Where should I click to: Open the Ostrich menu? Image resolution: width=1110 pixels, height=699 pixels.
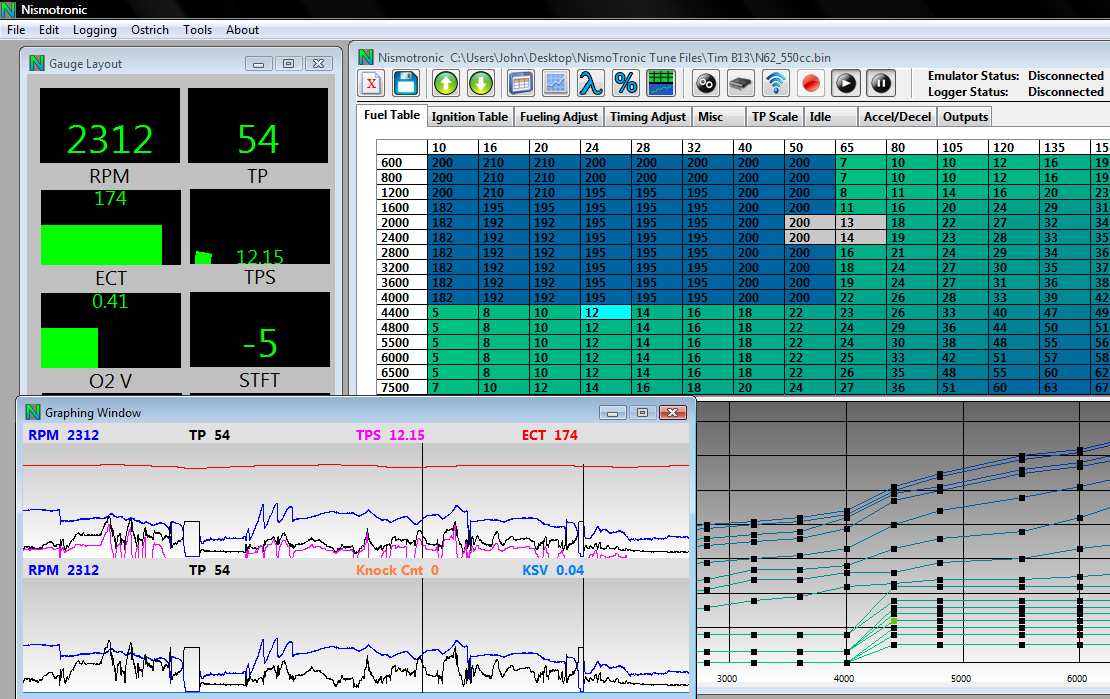[x=150, y=30]
